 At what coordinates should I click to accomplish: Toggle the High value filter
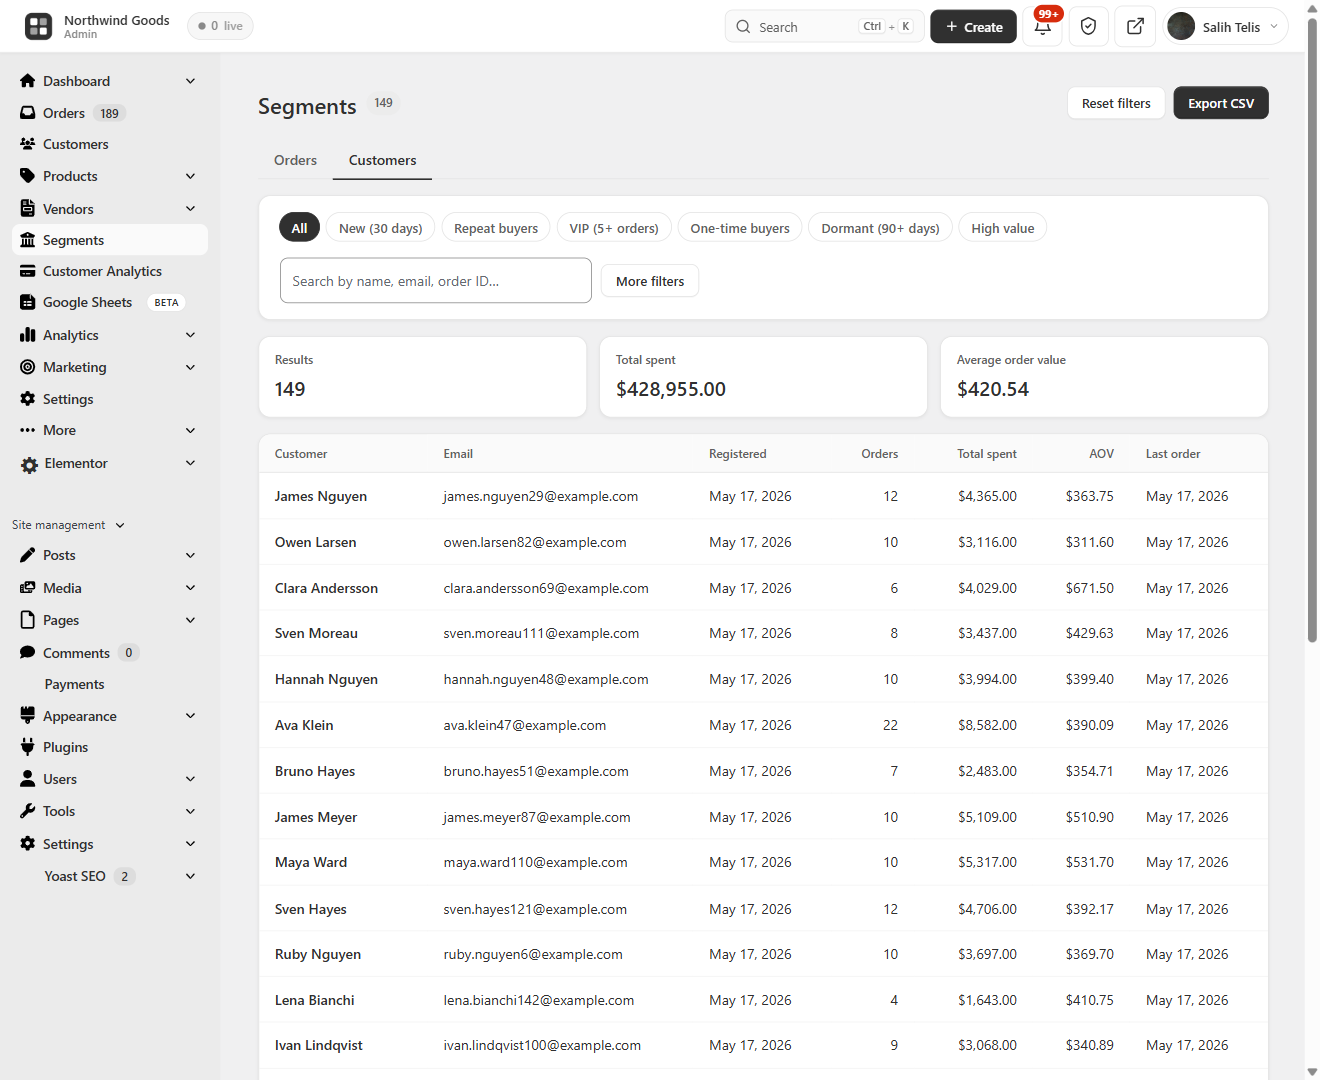coord(1003,228)
